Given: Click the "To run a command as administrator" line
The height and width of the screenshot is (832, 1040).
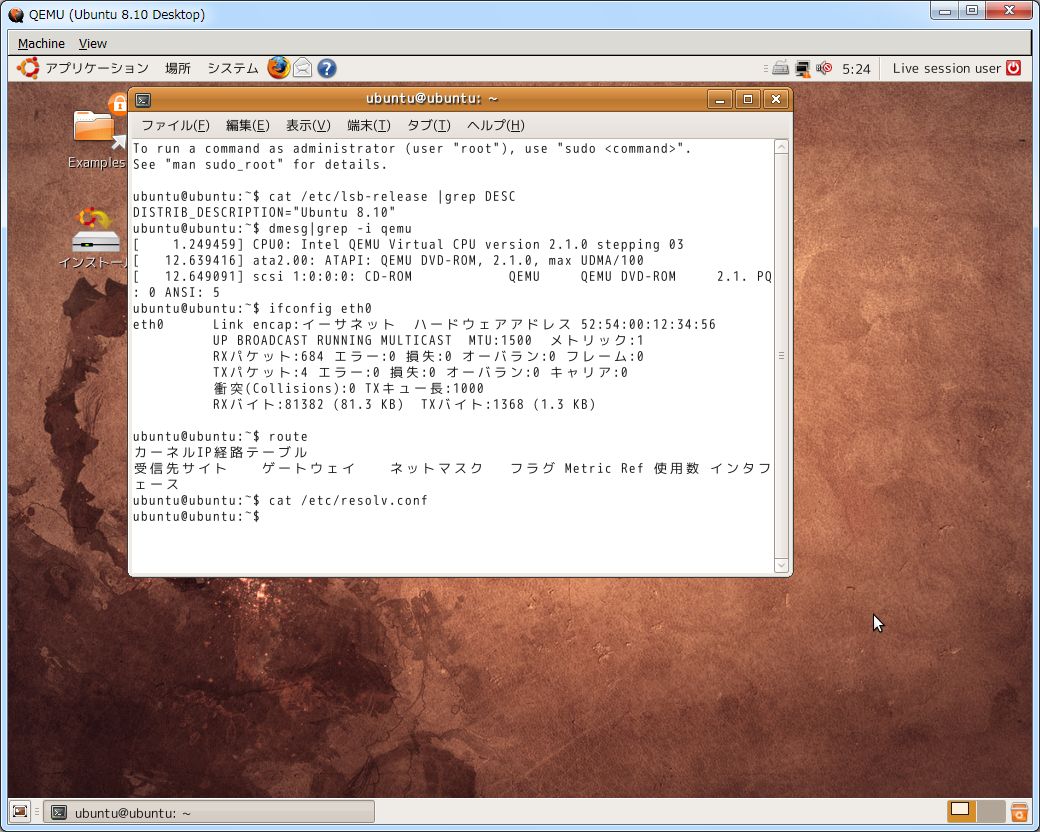Looking at the screenshot, I should click(x=412, y=149).
